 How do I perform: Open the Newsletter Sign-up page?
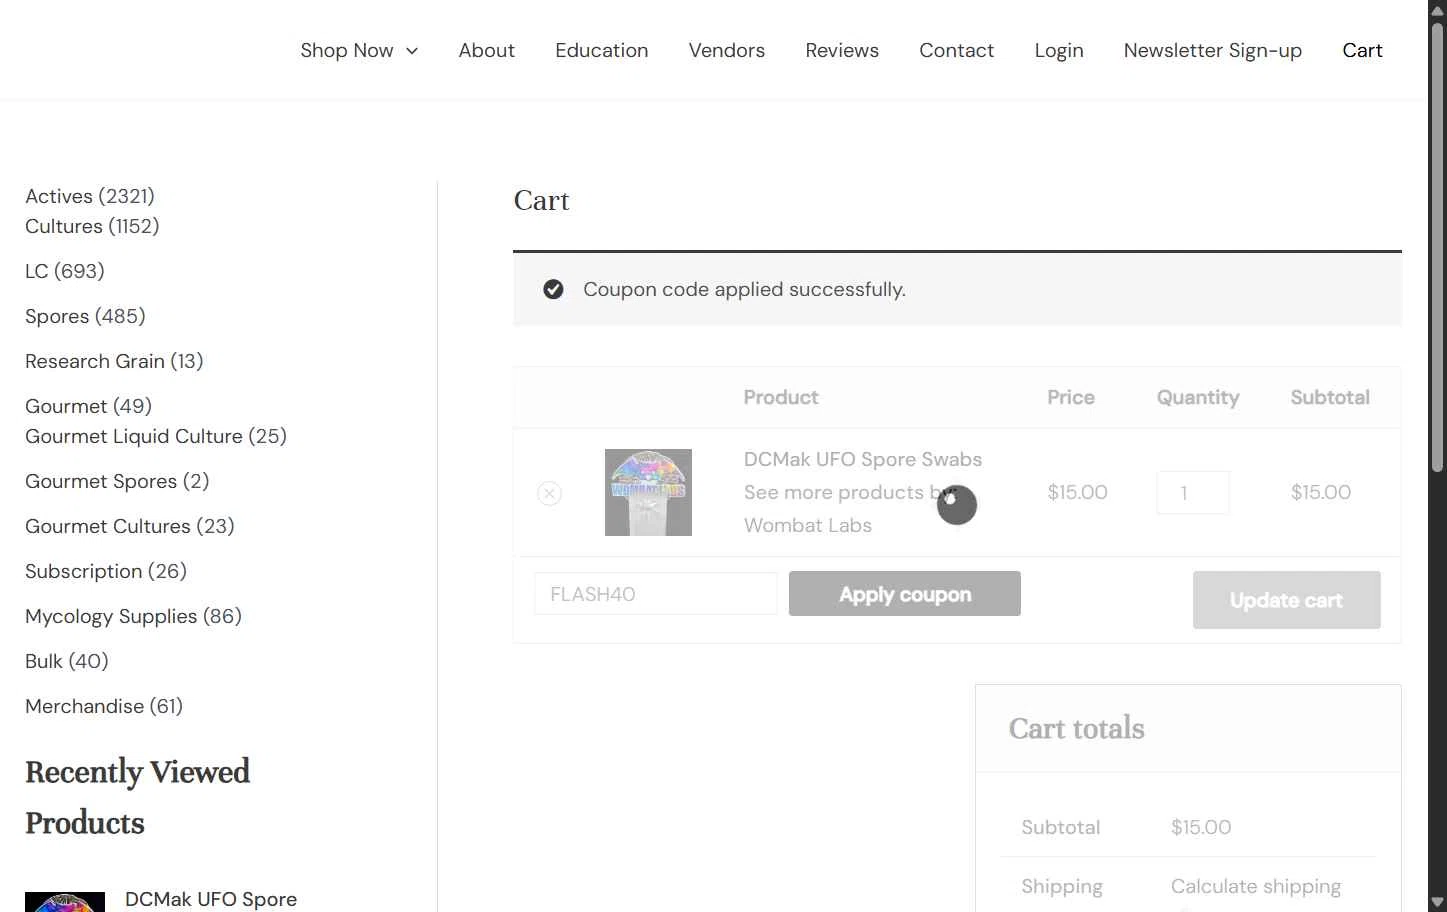click(x=1212, y=50)
